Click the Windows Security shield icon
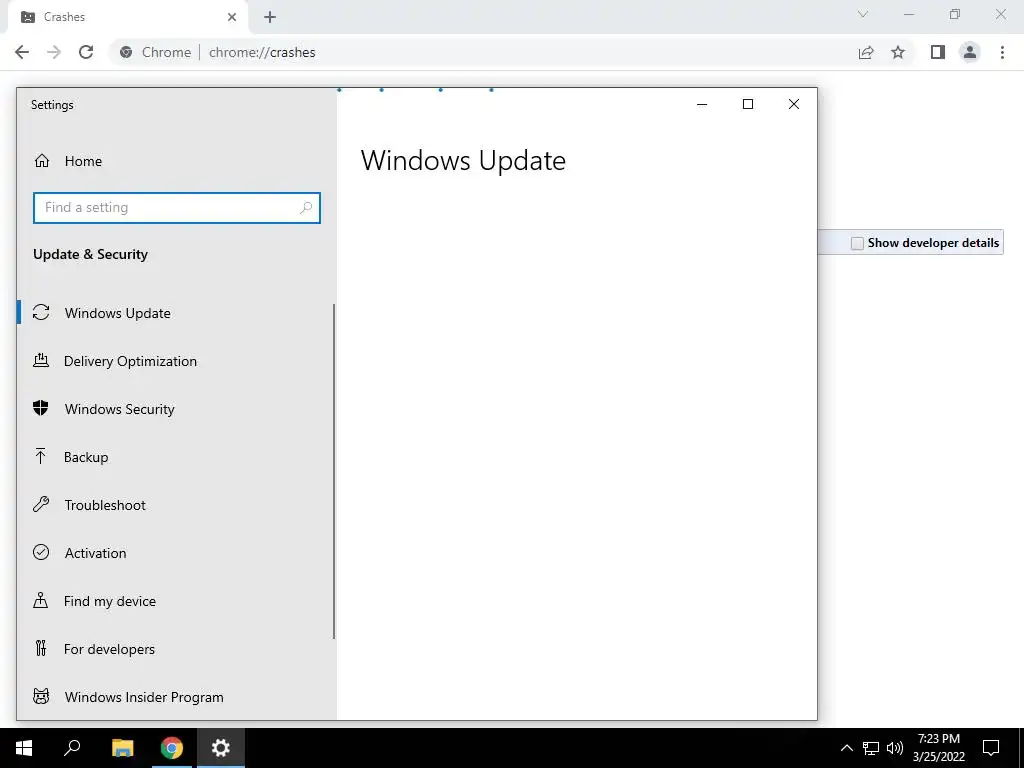This screenshot has height=768, width=1024. point(41,408)
